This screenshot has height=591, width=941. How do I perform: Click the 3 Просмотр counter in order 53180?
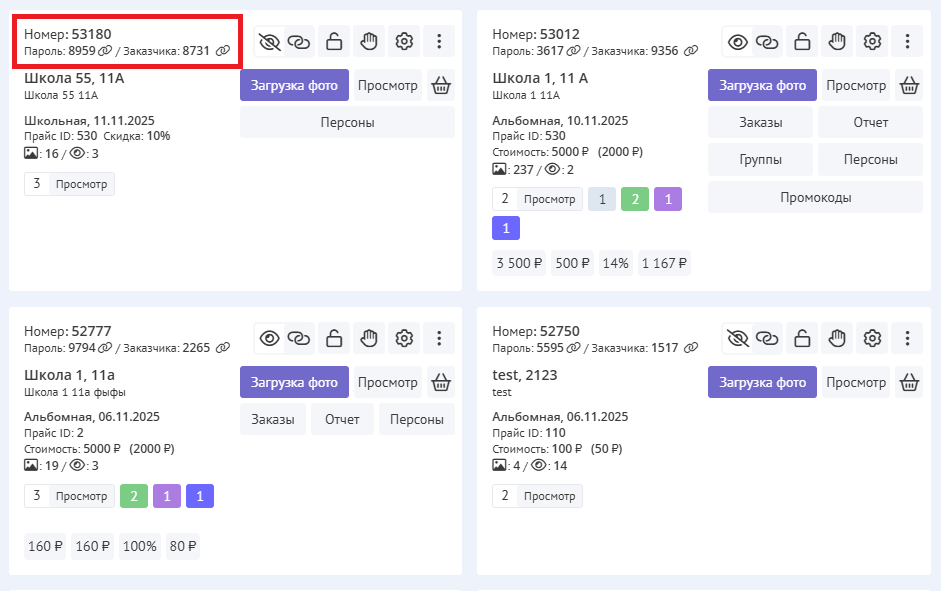69,184
